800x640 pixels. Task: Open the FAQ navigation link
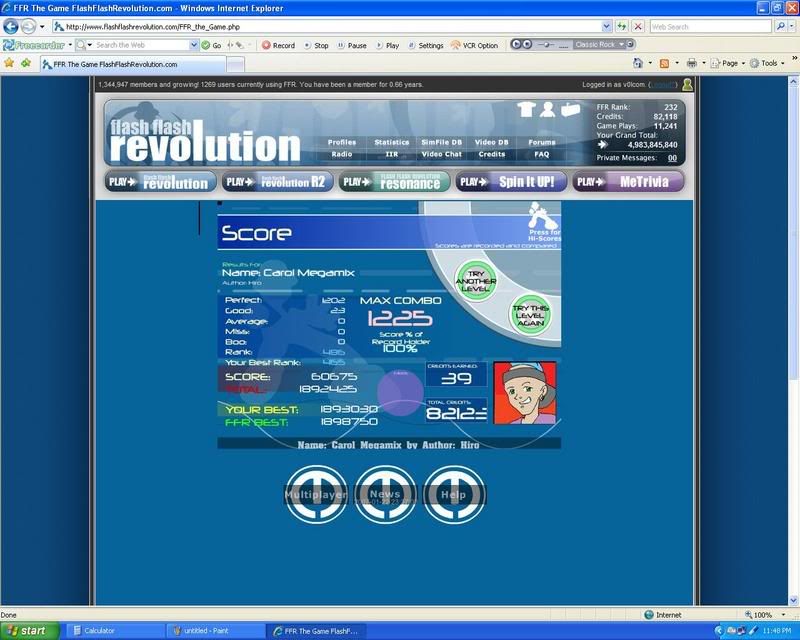pos(541,154)
